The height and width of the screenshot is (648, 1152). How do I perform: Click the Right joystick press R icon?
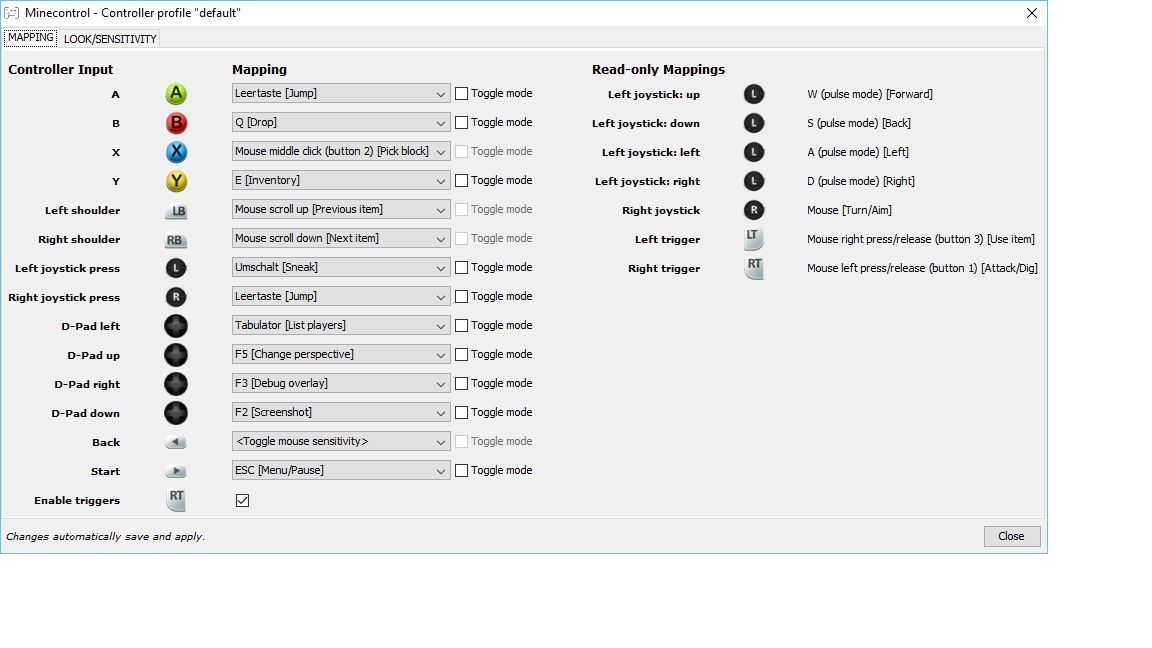176,297
